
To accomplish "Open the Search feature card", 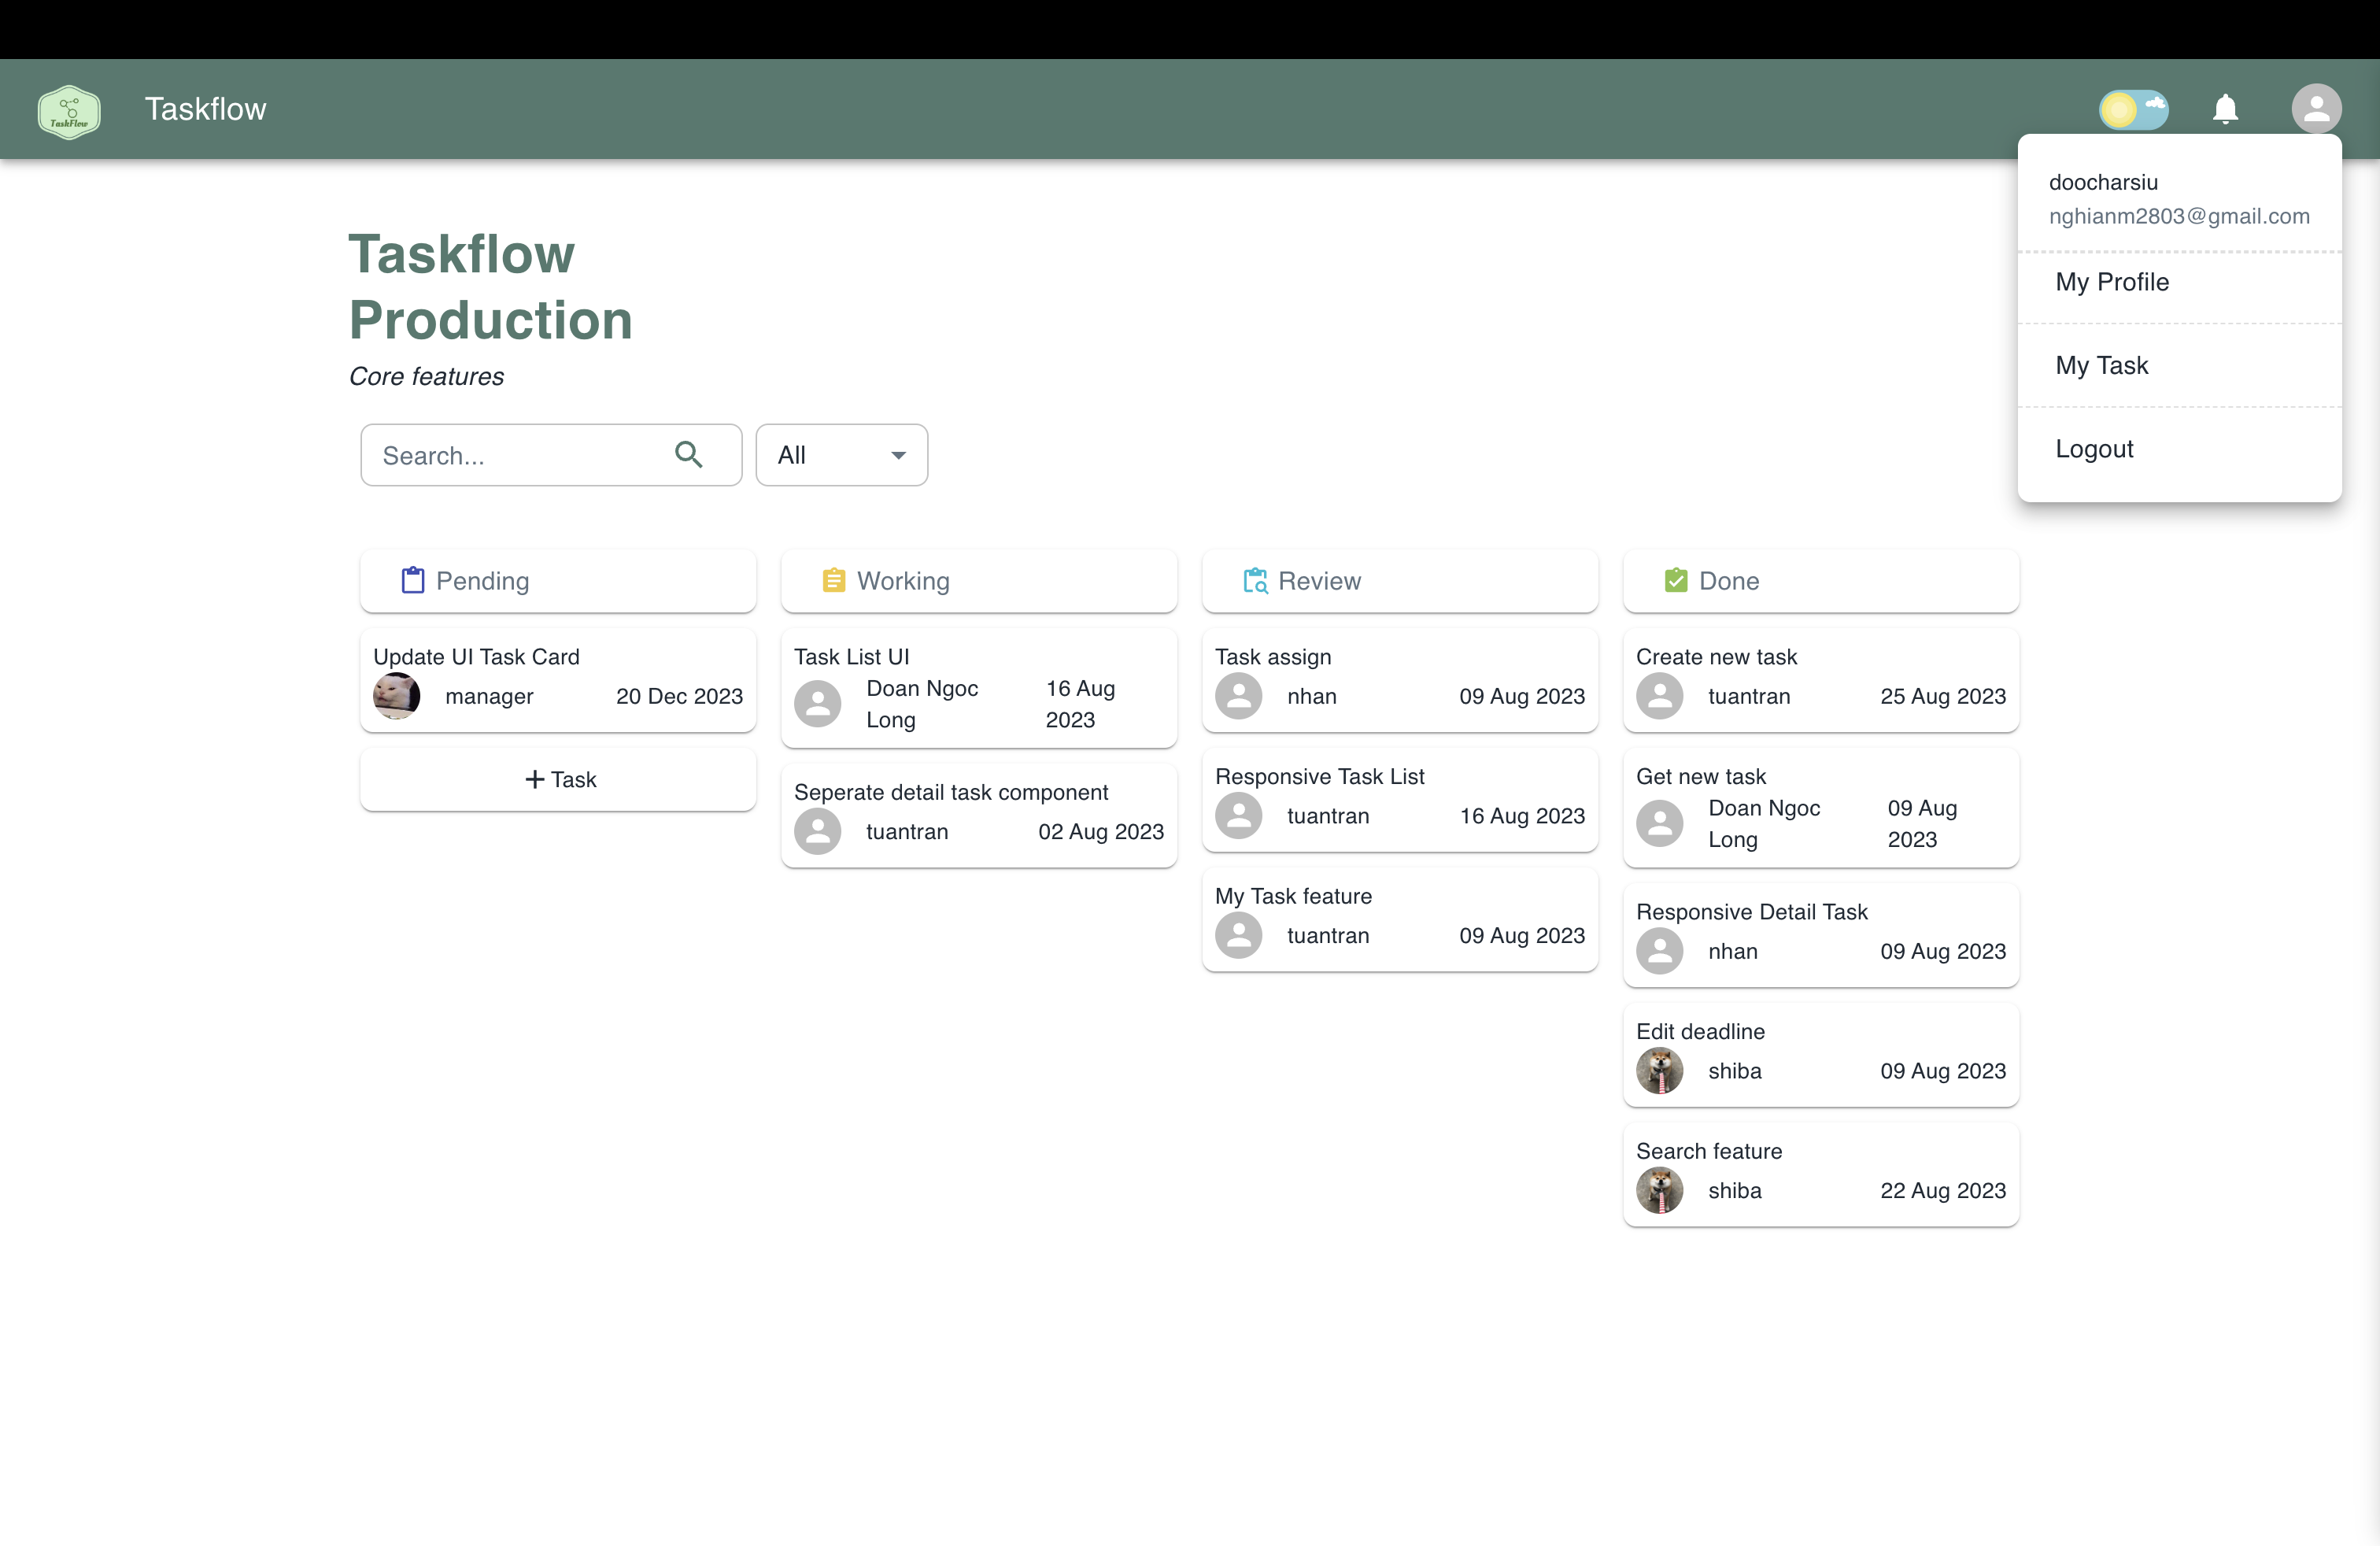I will tap(1821, 1175).
